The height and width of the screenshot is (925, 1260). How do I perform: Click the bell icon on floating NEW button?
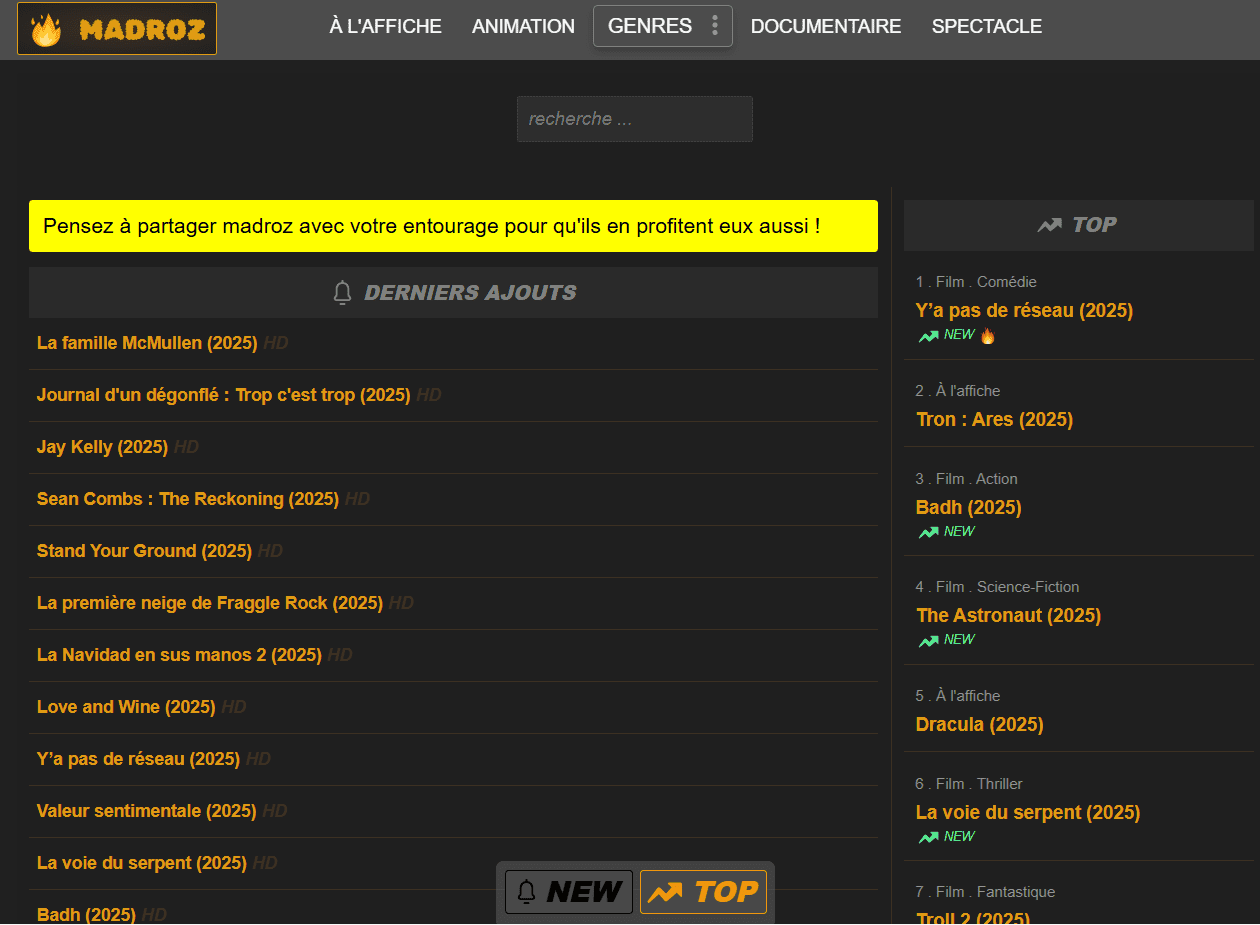tap(527, 892)
